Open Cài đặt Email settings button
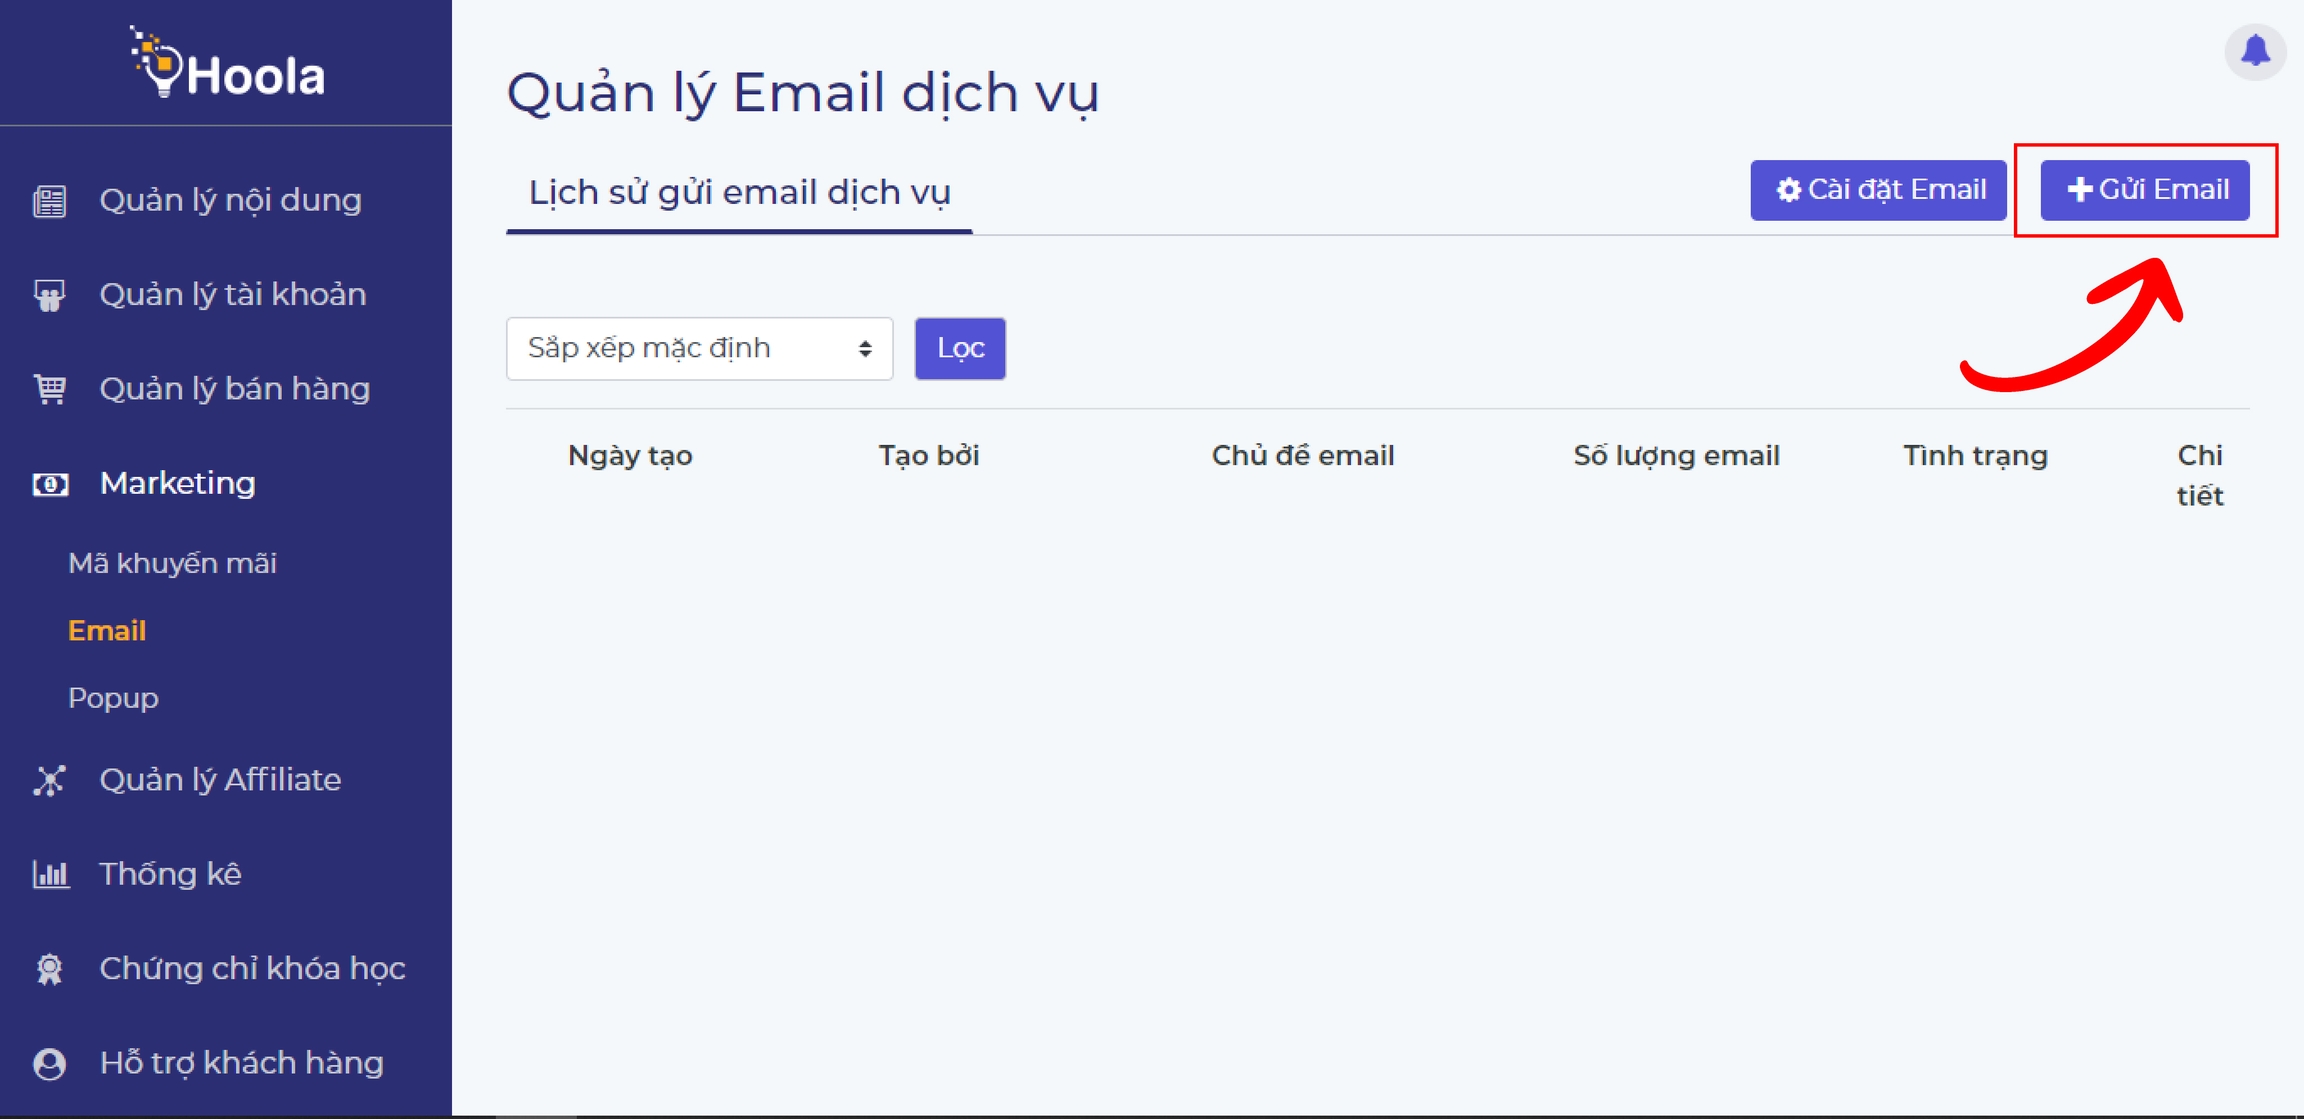This screenshot has height=1119, width=2304. point(1878,190)
